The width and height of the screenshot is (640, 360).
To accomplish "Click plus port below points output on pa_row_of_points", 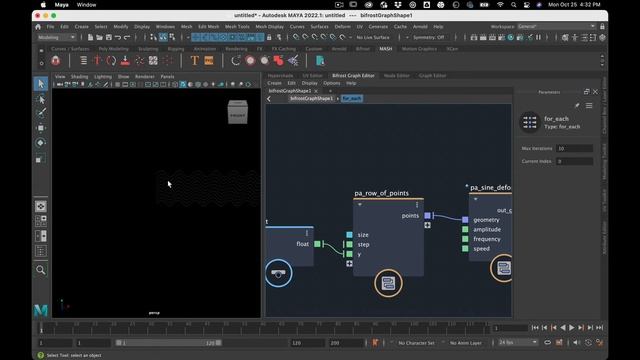I will coord(427,225).
